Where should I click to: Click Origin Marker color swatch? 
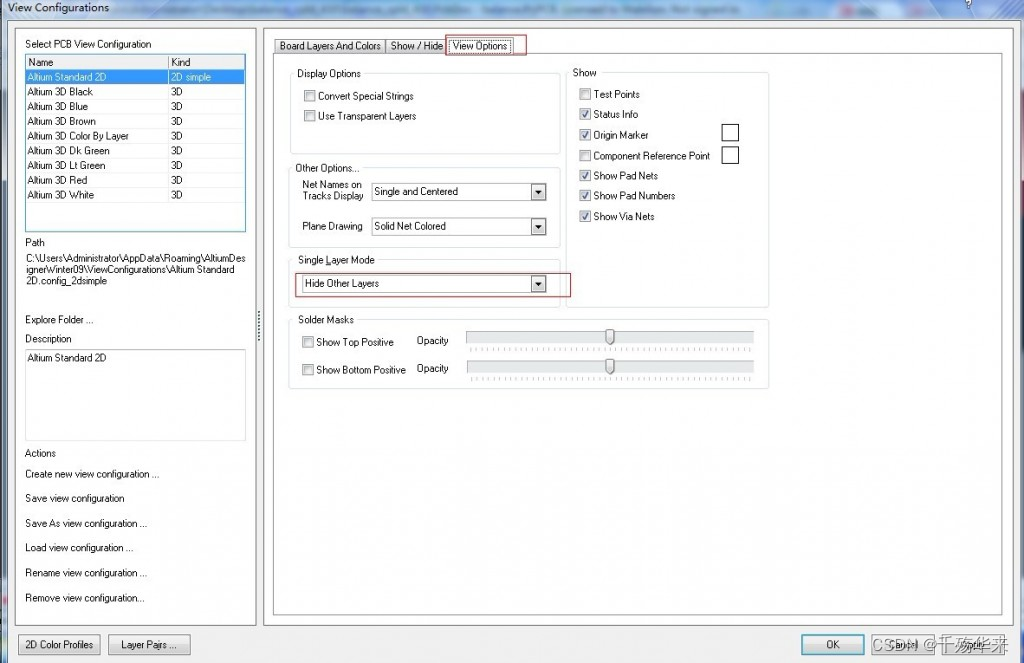click(x=730, y=133)
